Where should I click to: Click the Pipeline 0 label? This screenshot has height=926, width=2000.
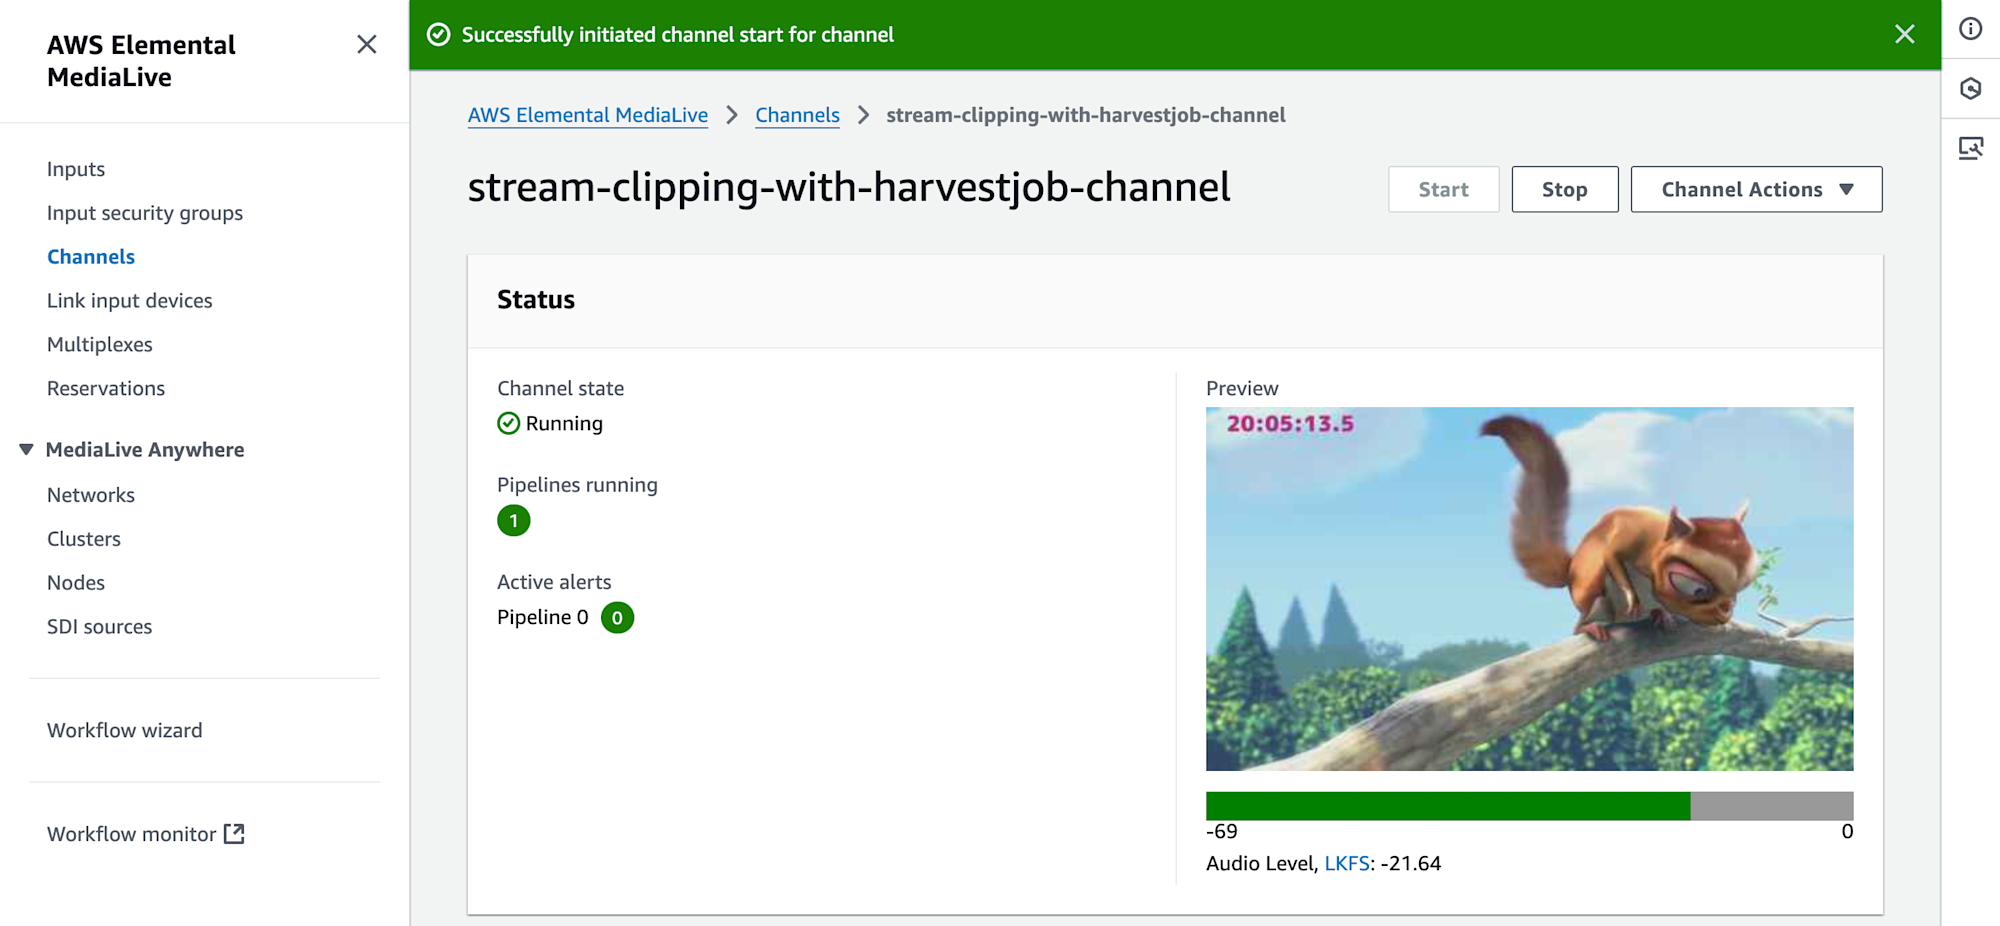tap(543, 617)
